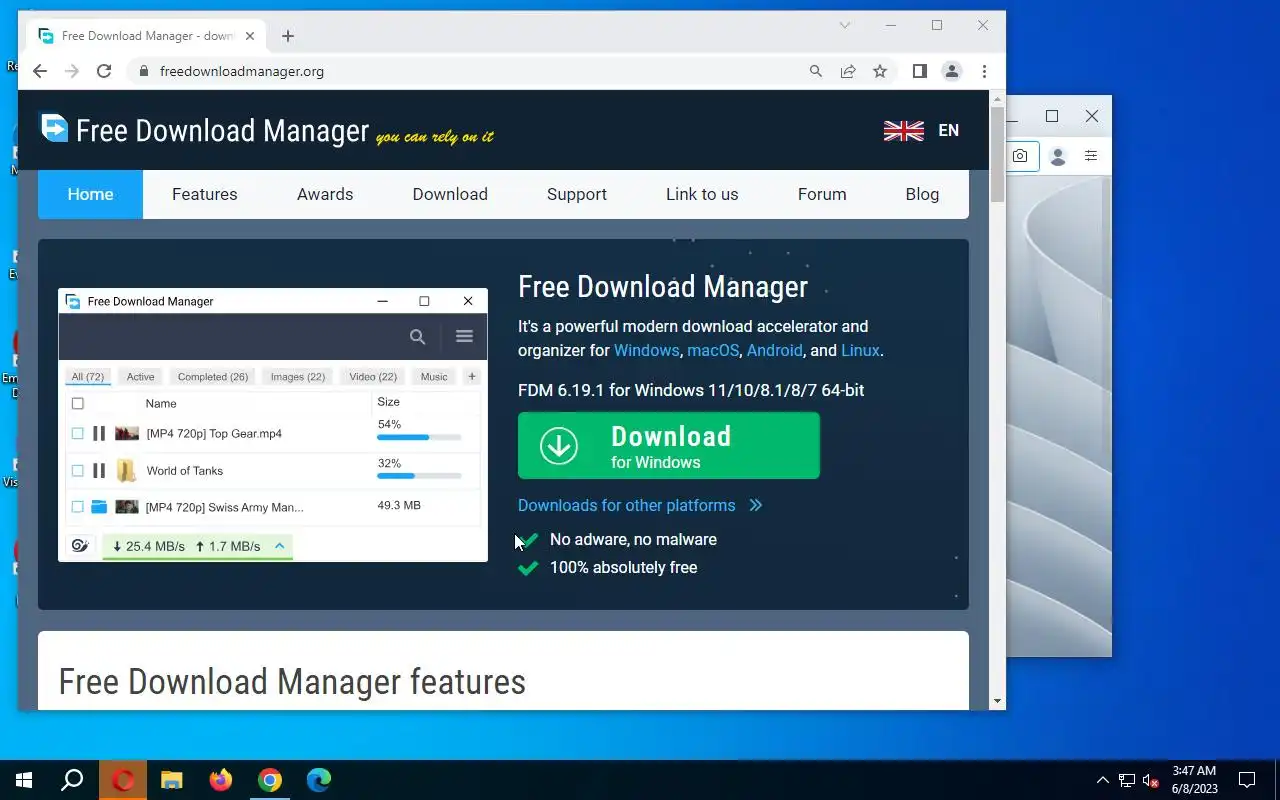Open the Chrome side panel icon
1280x800 pixels.
[920, 71]
